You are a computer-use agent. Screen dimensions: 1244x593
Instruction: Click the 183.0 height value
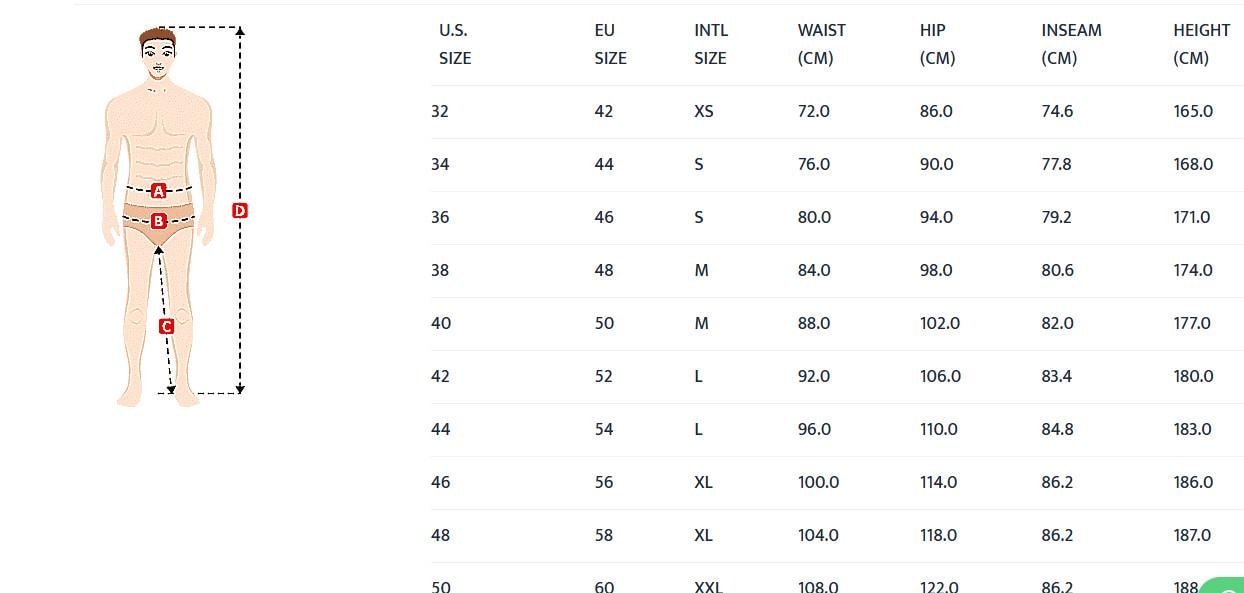point(1192,429)
